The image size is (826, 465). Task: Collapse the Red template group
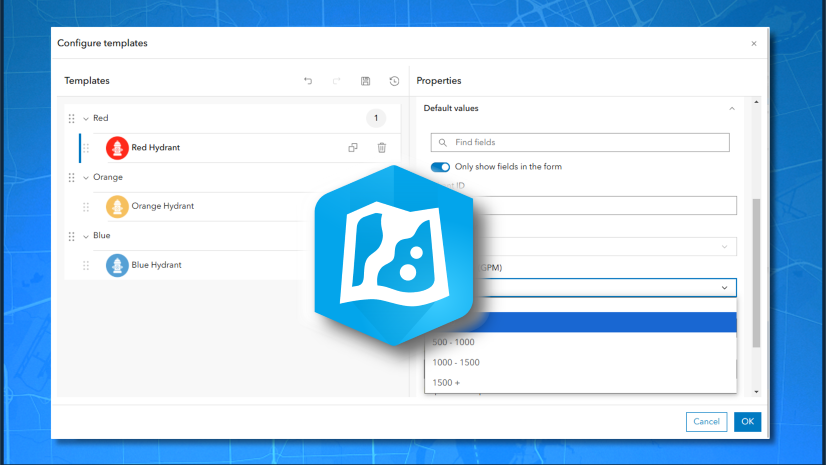pyautogui.click(x=86, y=118)
